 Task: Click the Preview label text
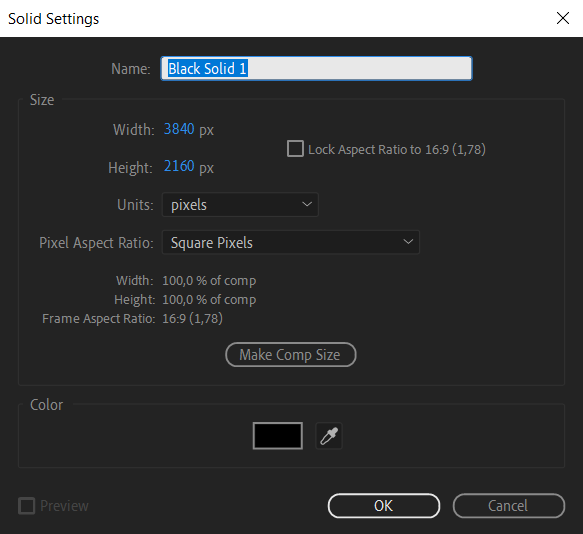[x=64, y=506]
